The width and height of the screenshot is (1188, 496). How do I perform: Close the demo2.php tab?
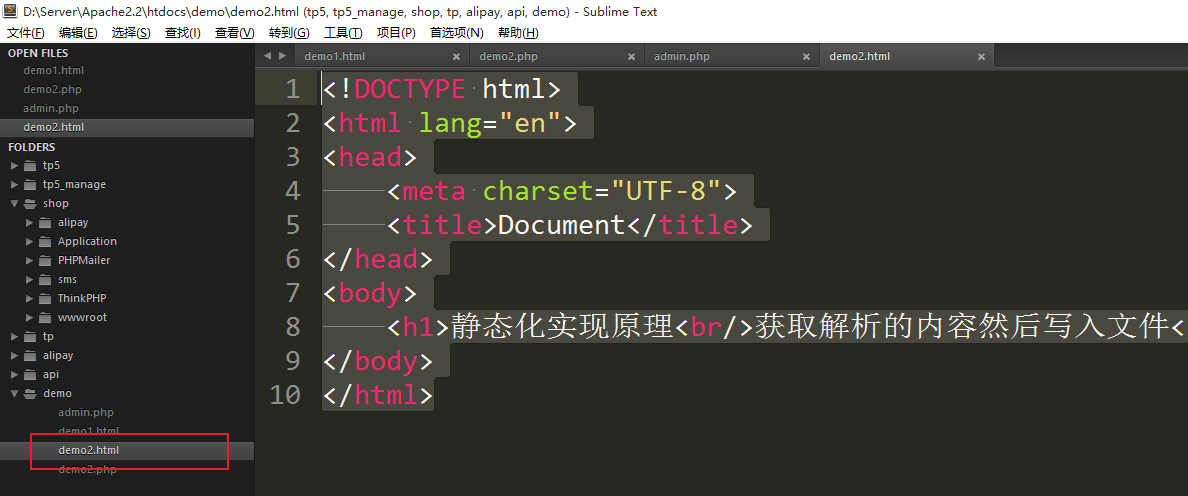click(x=631, y=57)
